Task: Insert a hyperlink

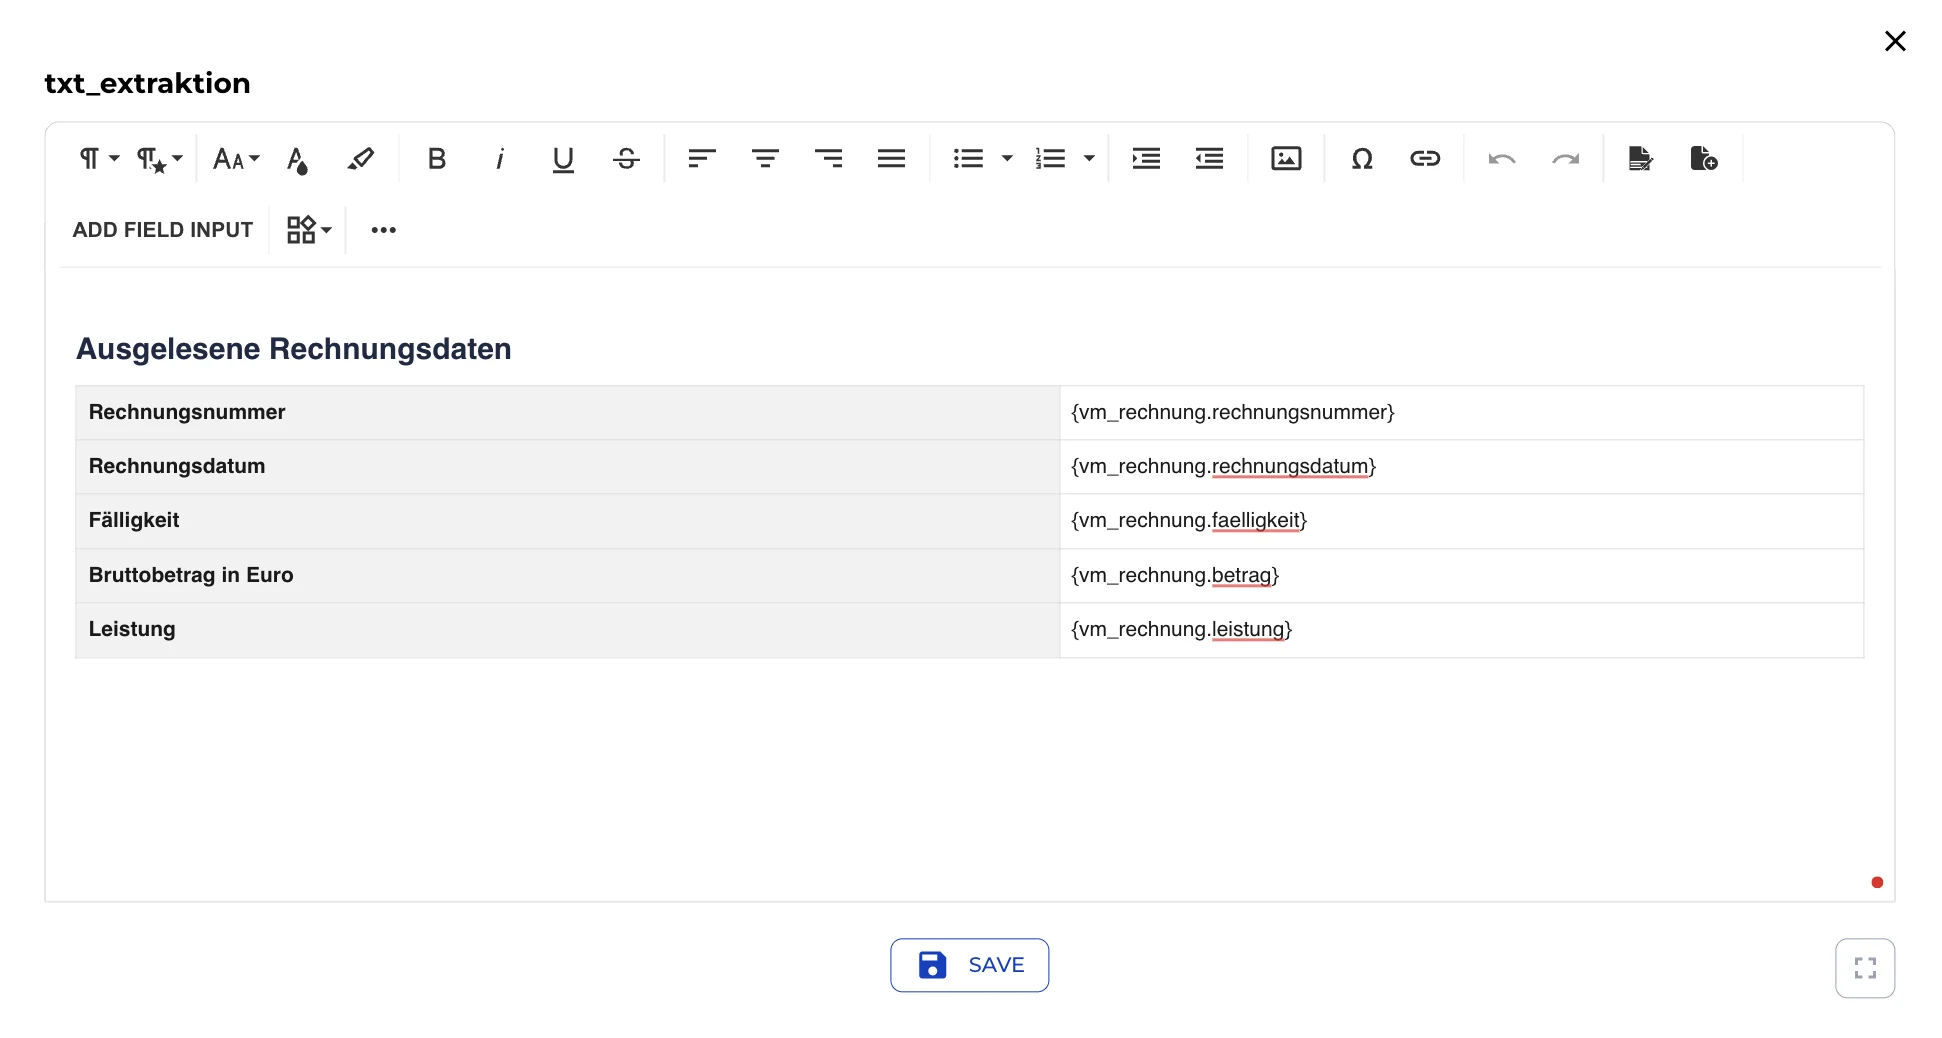Action: (x=1425, y=158)
